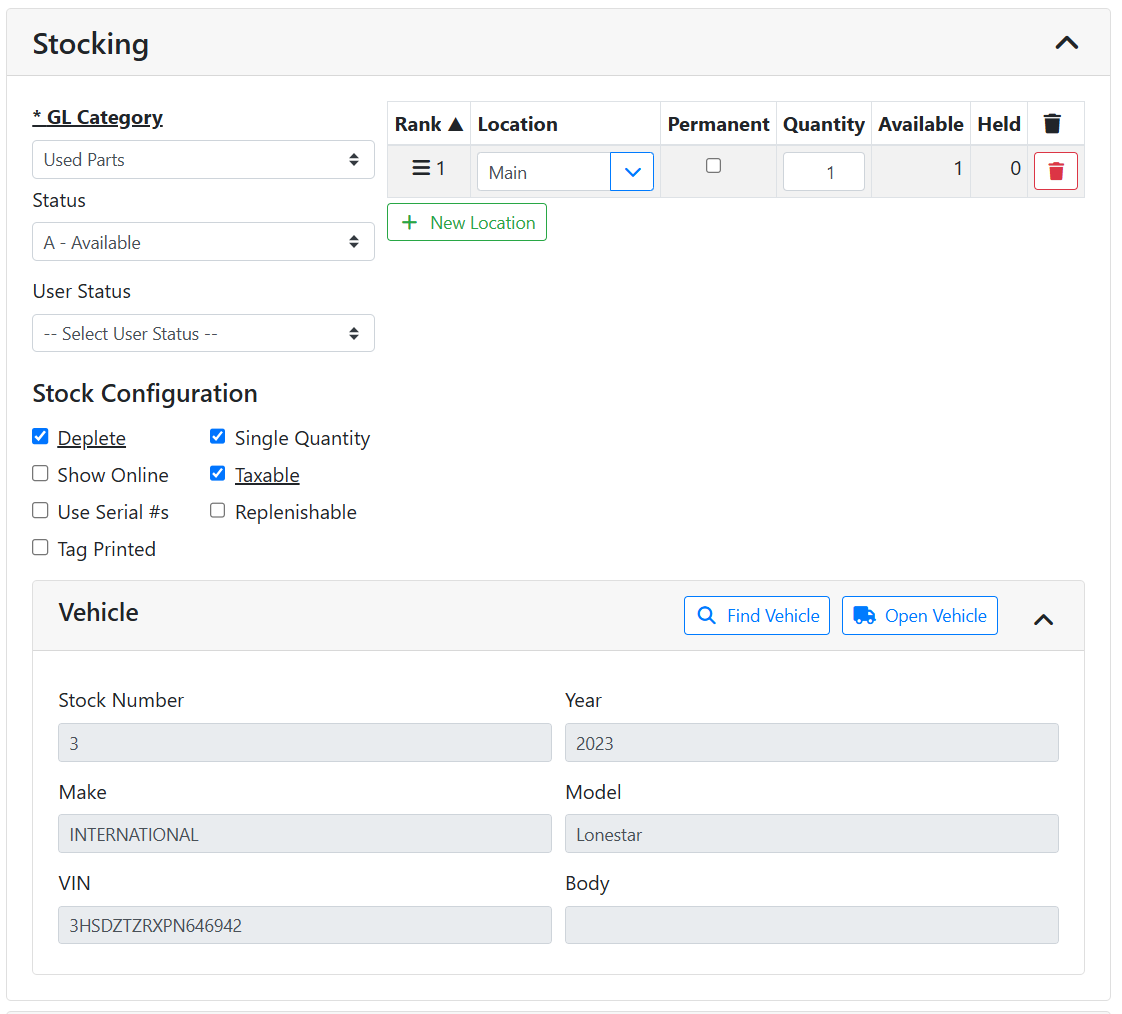This screenshot has height=1014, width=1122.
Task: Check the Tag Printed box
Action: coord(40,548)
